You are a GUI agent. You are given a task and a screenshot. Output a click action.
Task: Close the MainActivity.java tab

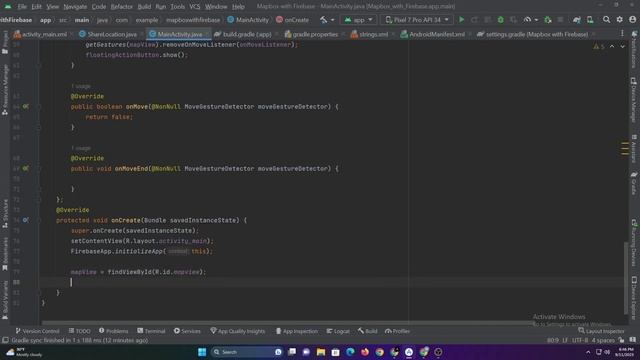(x=207, y=34)
